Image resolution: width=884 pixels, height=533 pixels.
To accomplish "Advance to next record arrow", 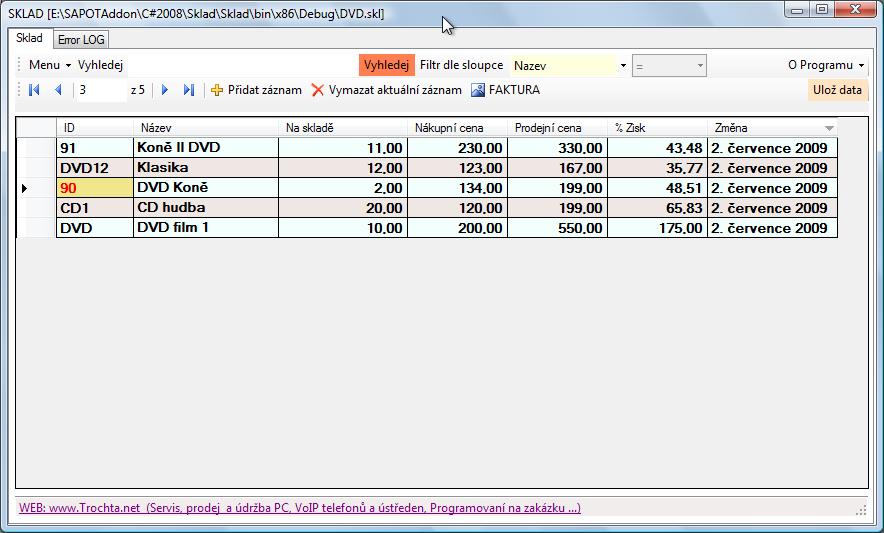I will (x=165, y=90).
